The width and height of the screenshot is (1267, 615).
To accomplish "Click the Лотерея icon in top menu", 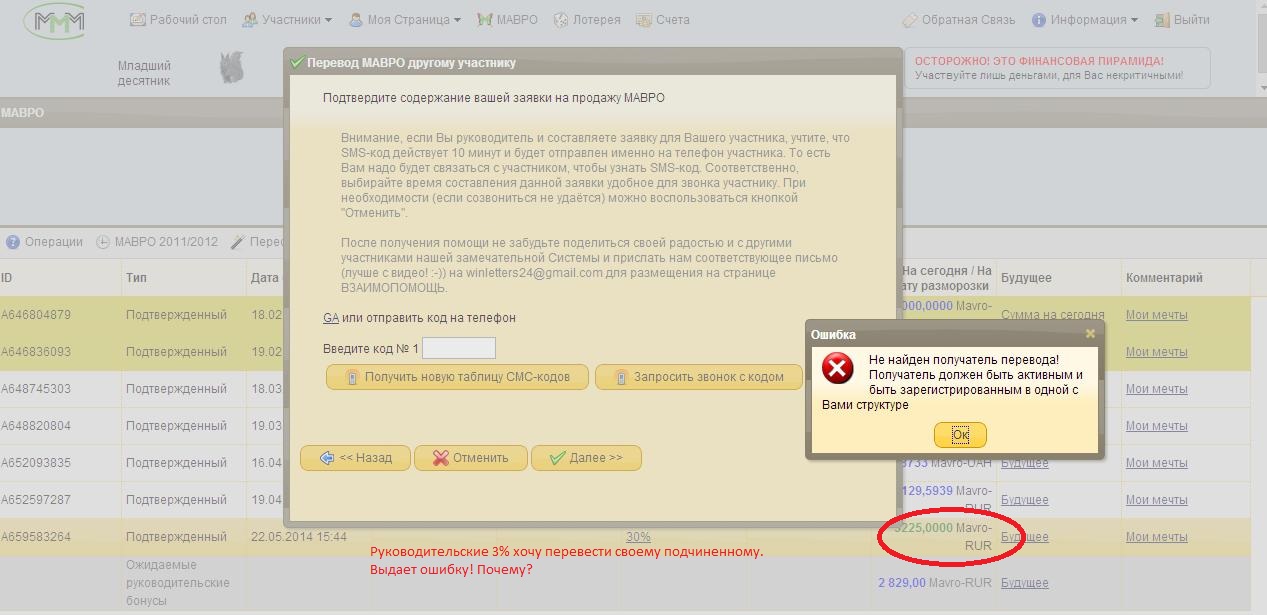I will (x=561, y=19).
